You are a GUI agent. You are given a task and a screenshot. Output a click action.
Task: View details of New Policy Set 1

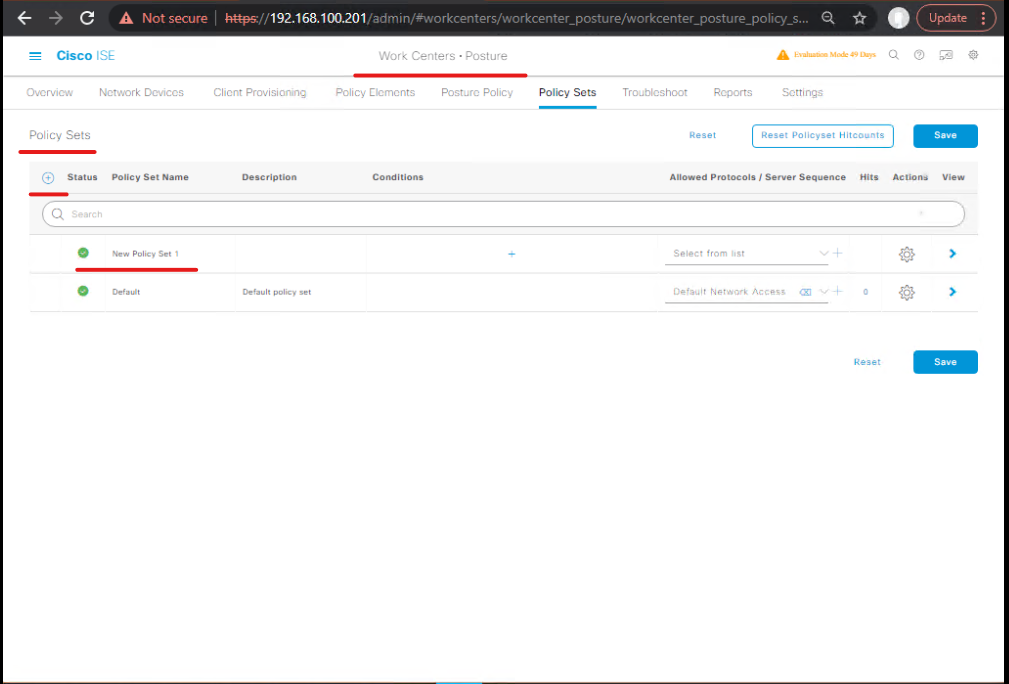tap(952, 254)
